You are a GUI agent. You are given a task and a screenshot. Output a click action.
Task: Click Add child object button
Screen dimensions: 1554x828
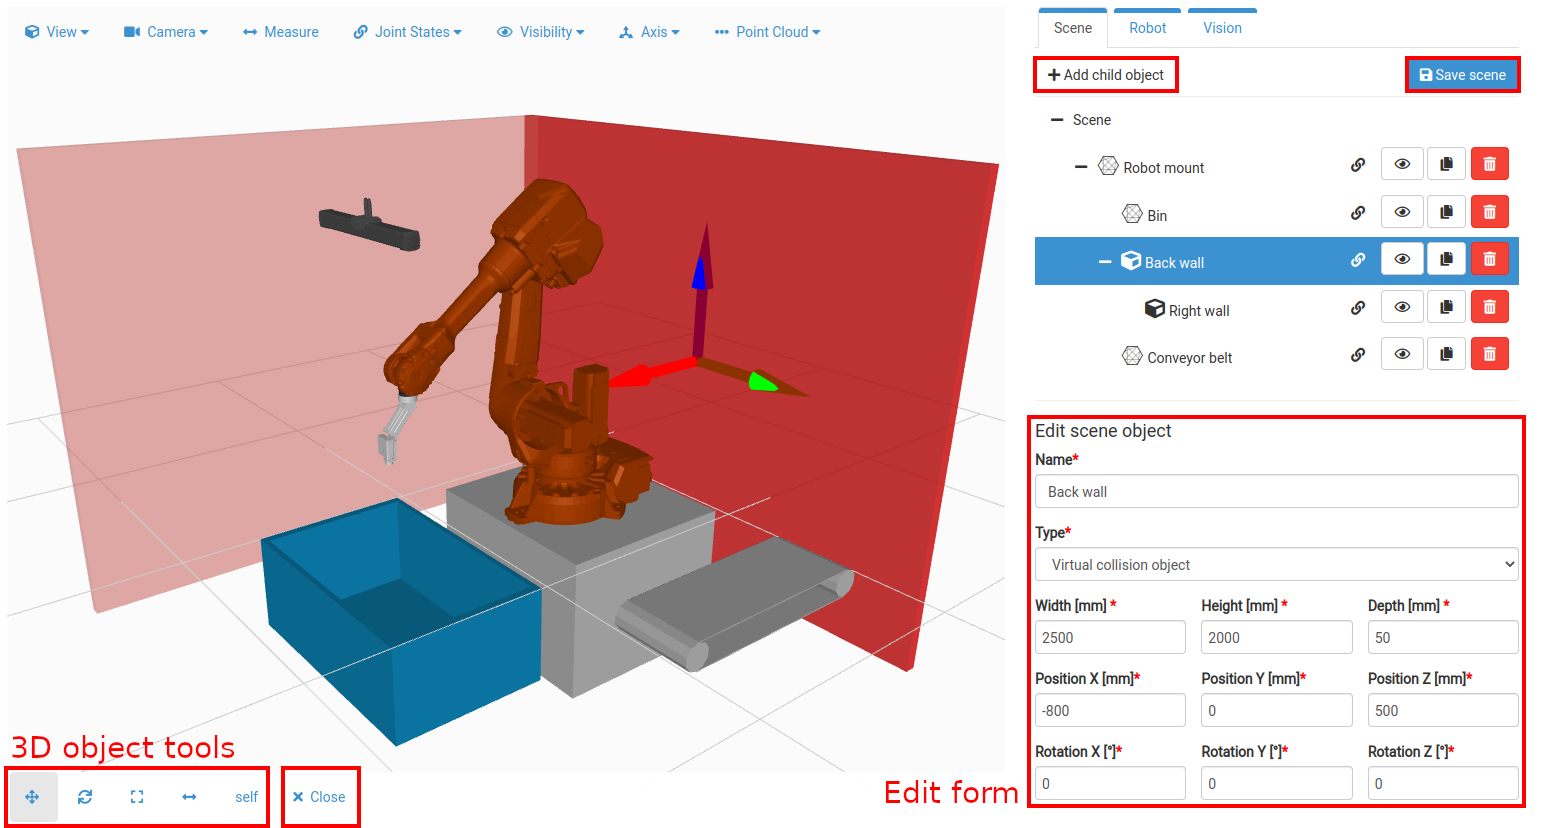pos(1106,75)
